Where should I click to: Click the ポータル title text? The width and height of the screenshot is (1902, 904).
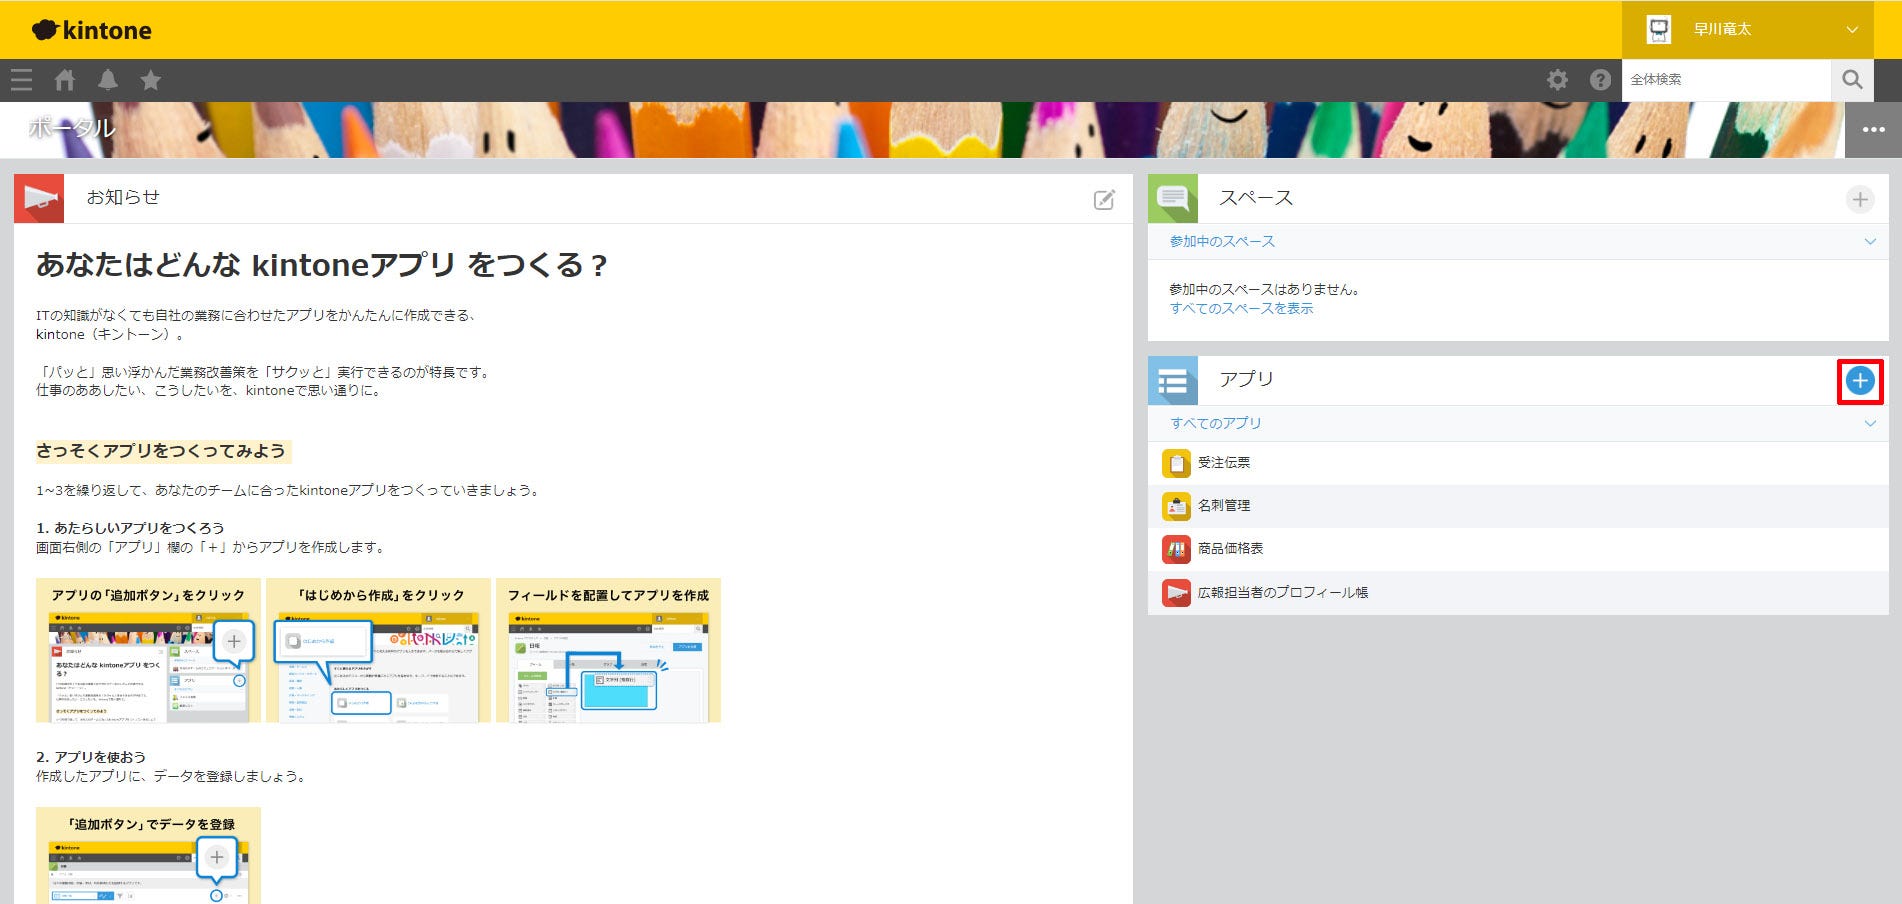tap(72, 128)
